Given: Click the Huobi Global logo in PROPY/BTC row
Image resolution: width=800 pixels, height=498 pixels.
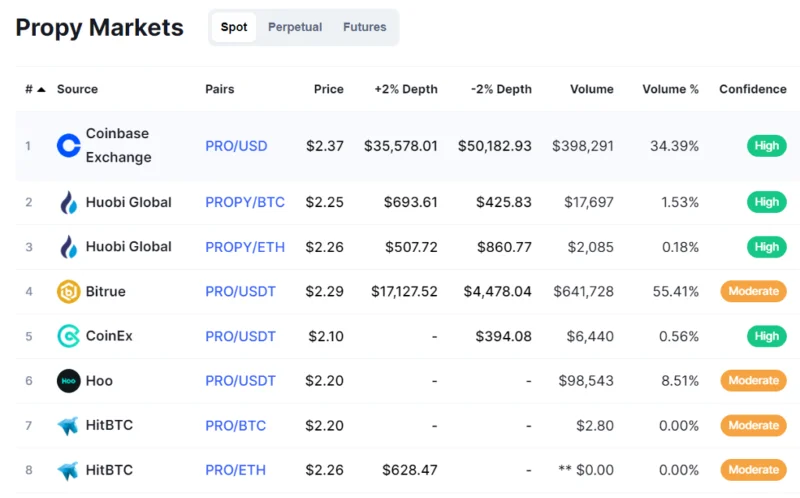Looking at the screenshot, I should [68, 202].
